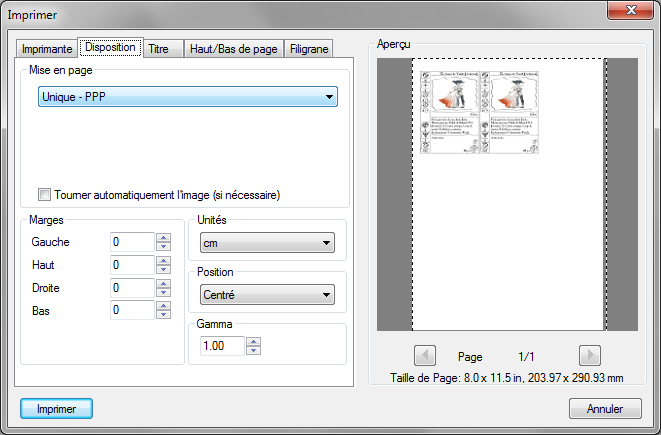Viewport: 661px width, 435px height.
Task: Select the Haut/Bas de page tab
Action: tap(234, 48)
